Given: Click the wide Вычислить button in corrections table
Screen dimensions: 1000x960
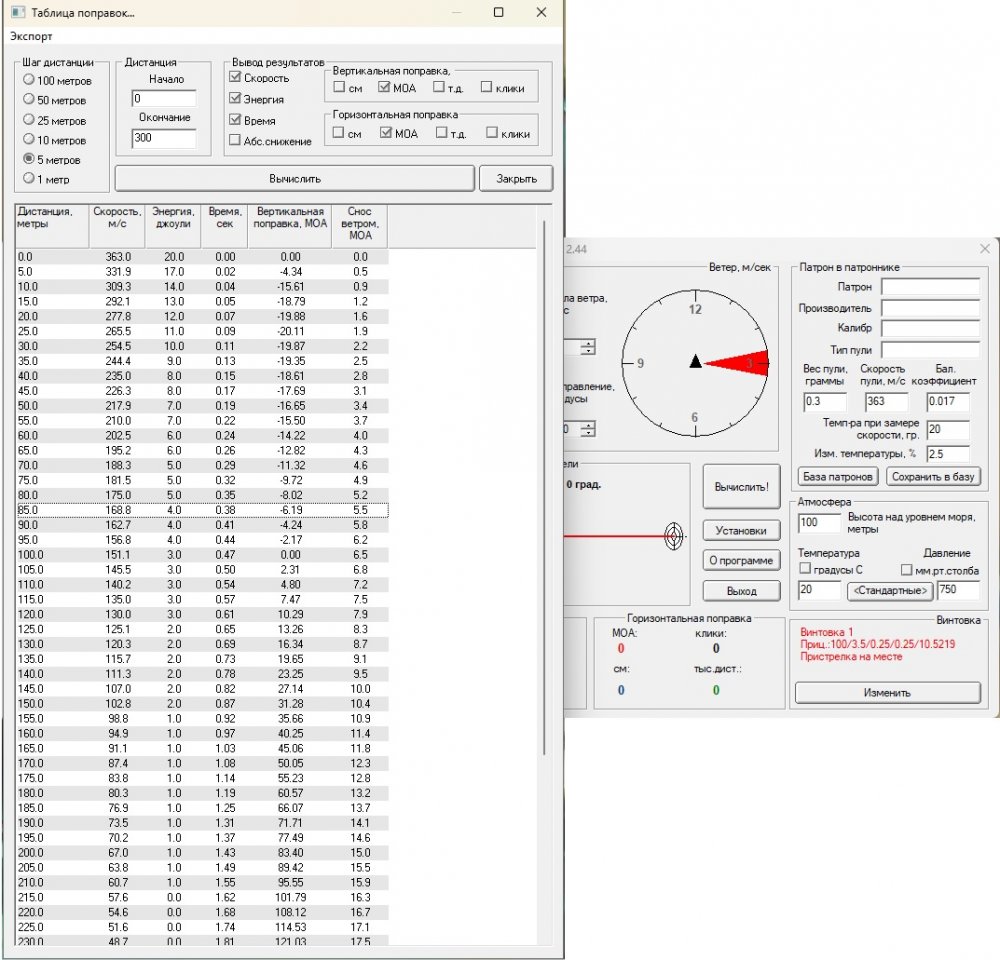Looking at the screenshot, I should pyautogui.click(x=295, y=179).
